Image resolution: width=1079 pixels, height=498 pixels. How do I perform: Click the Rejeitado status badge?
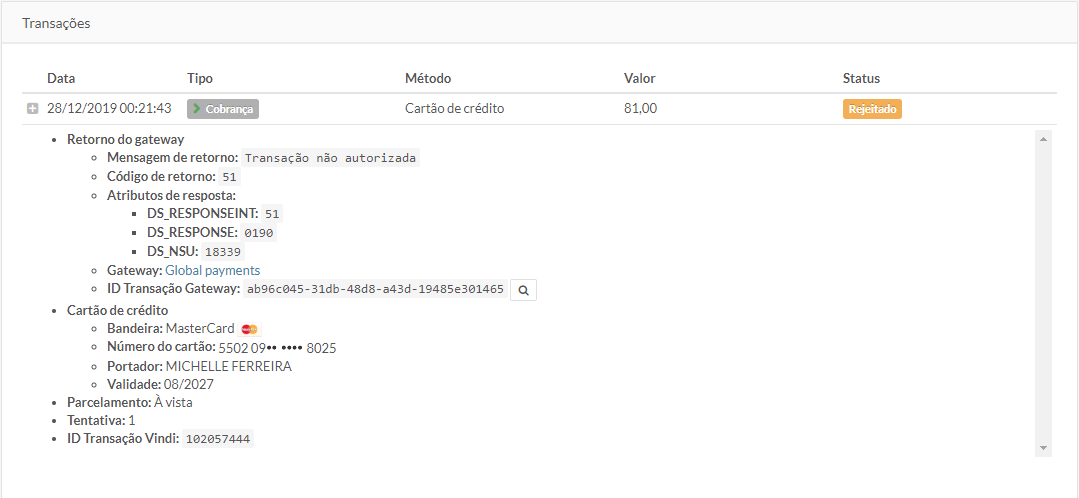(x=872, y=109)
